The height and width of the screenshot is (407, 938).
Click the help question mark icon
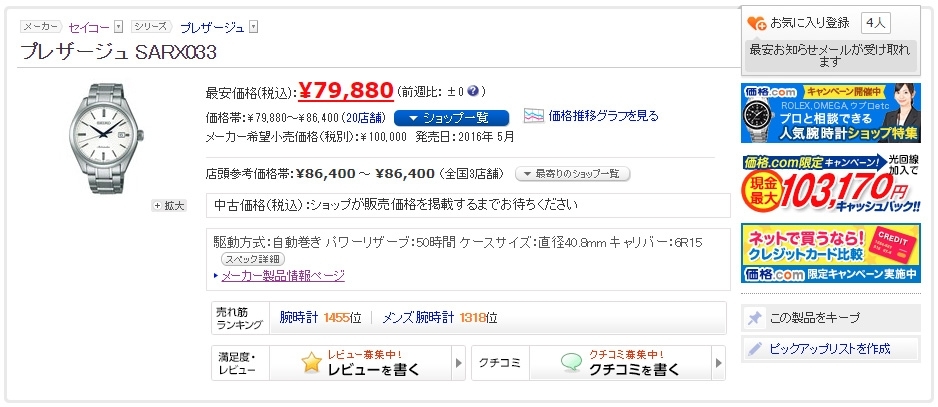coord(473,92)
